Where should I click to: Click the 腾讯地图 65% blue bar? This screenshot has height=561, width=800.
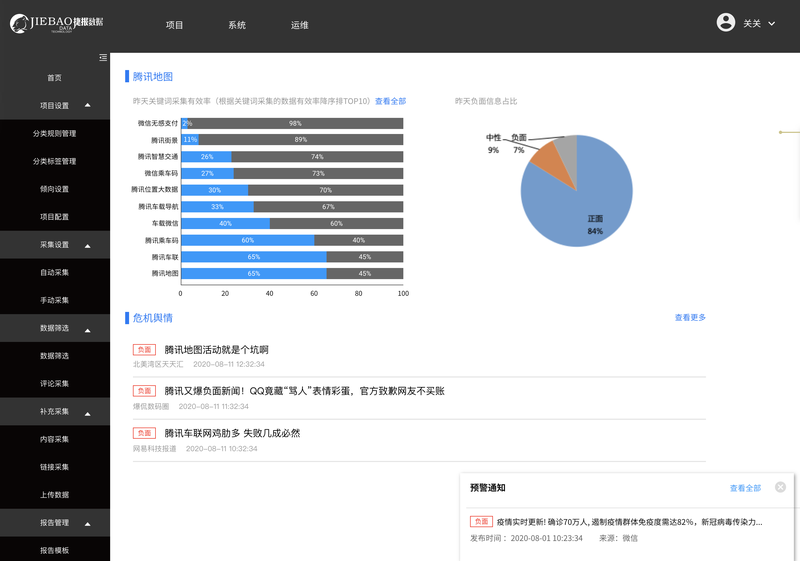coord(254,273)
